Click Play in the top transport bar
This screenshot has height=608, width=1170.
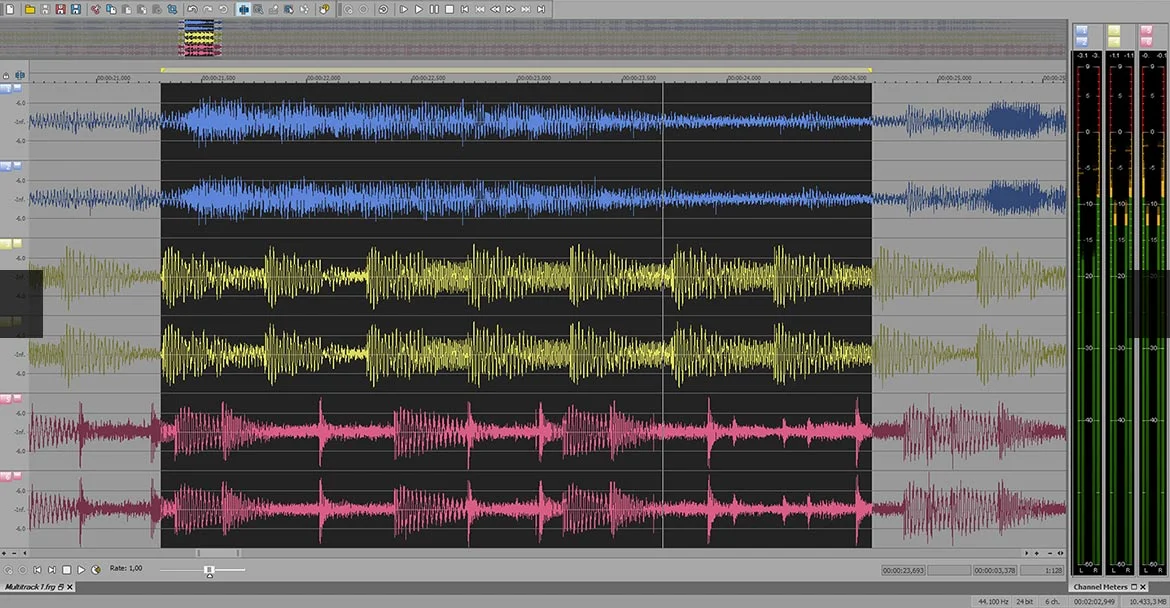(x=419, y=10)
